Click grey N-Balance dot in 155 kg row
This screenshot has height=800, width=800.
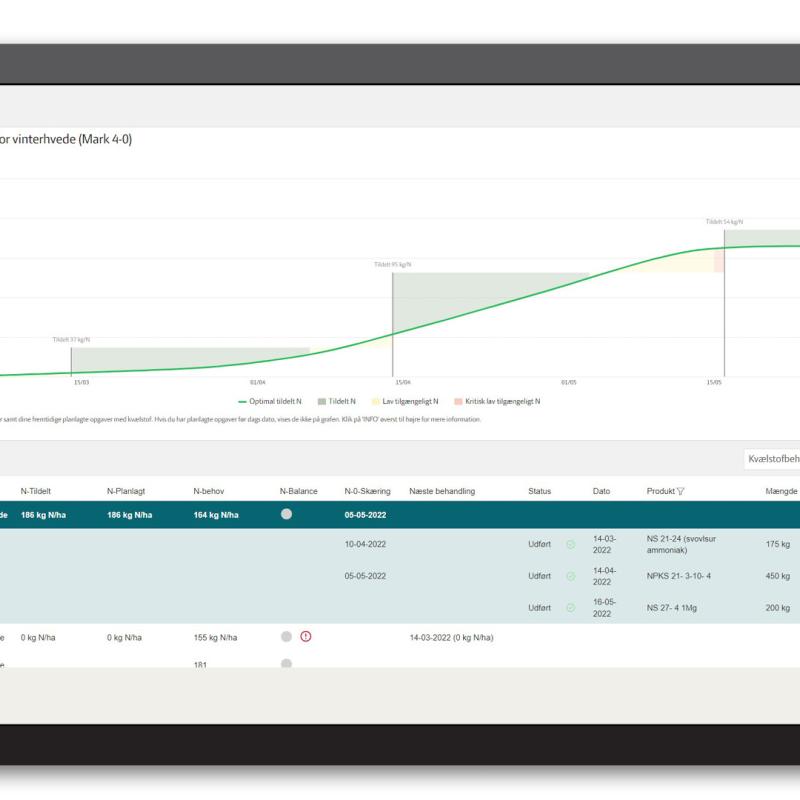point(287,636)
